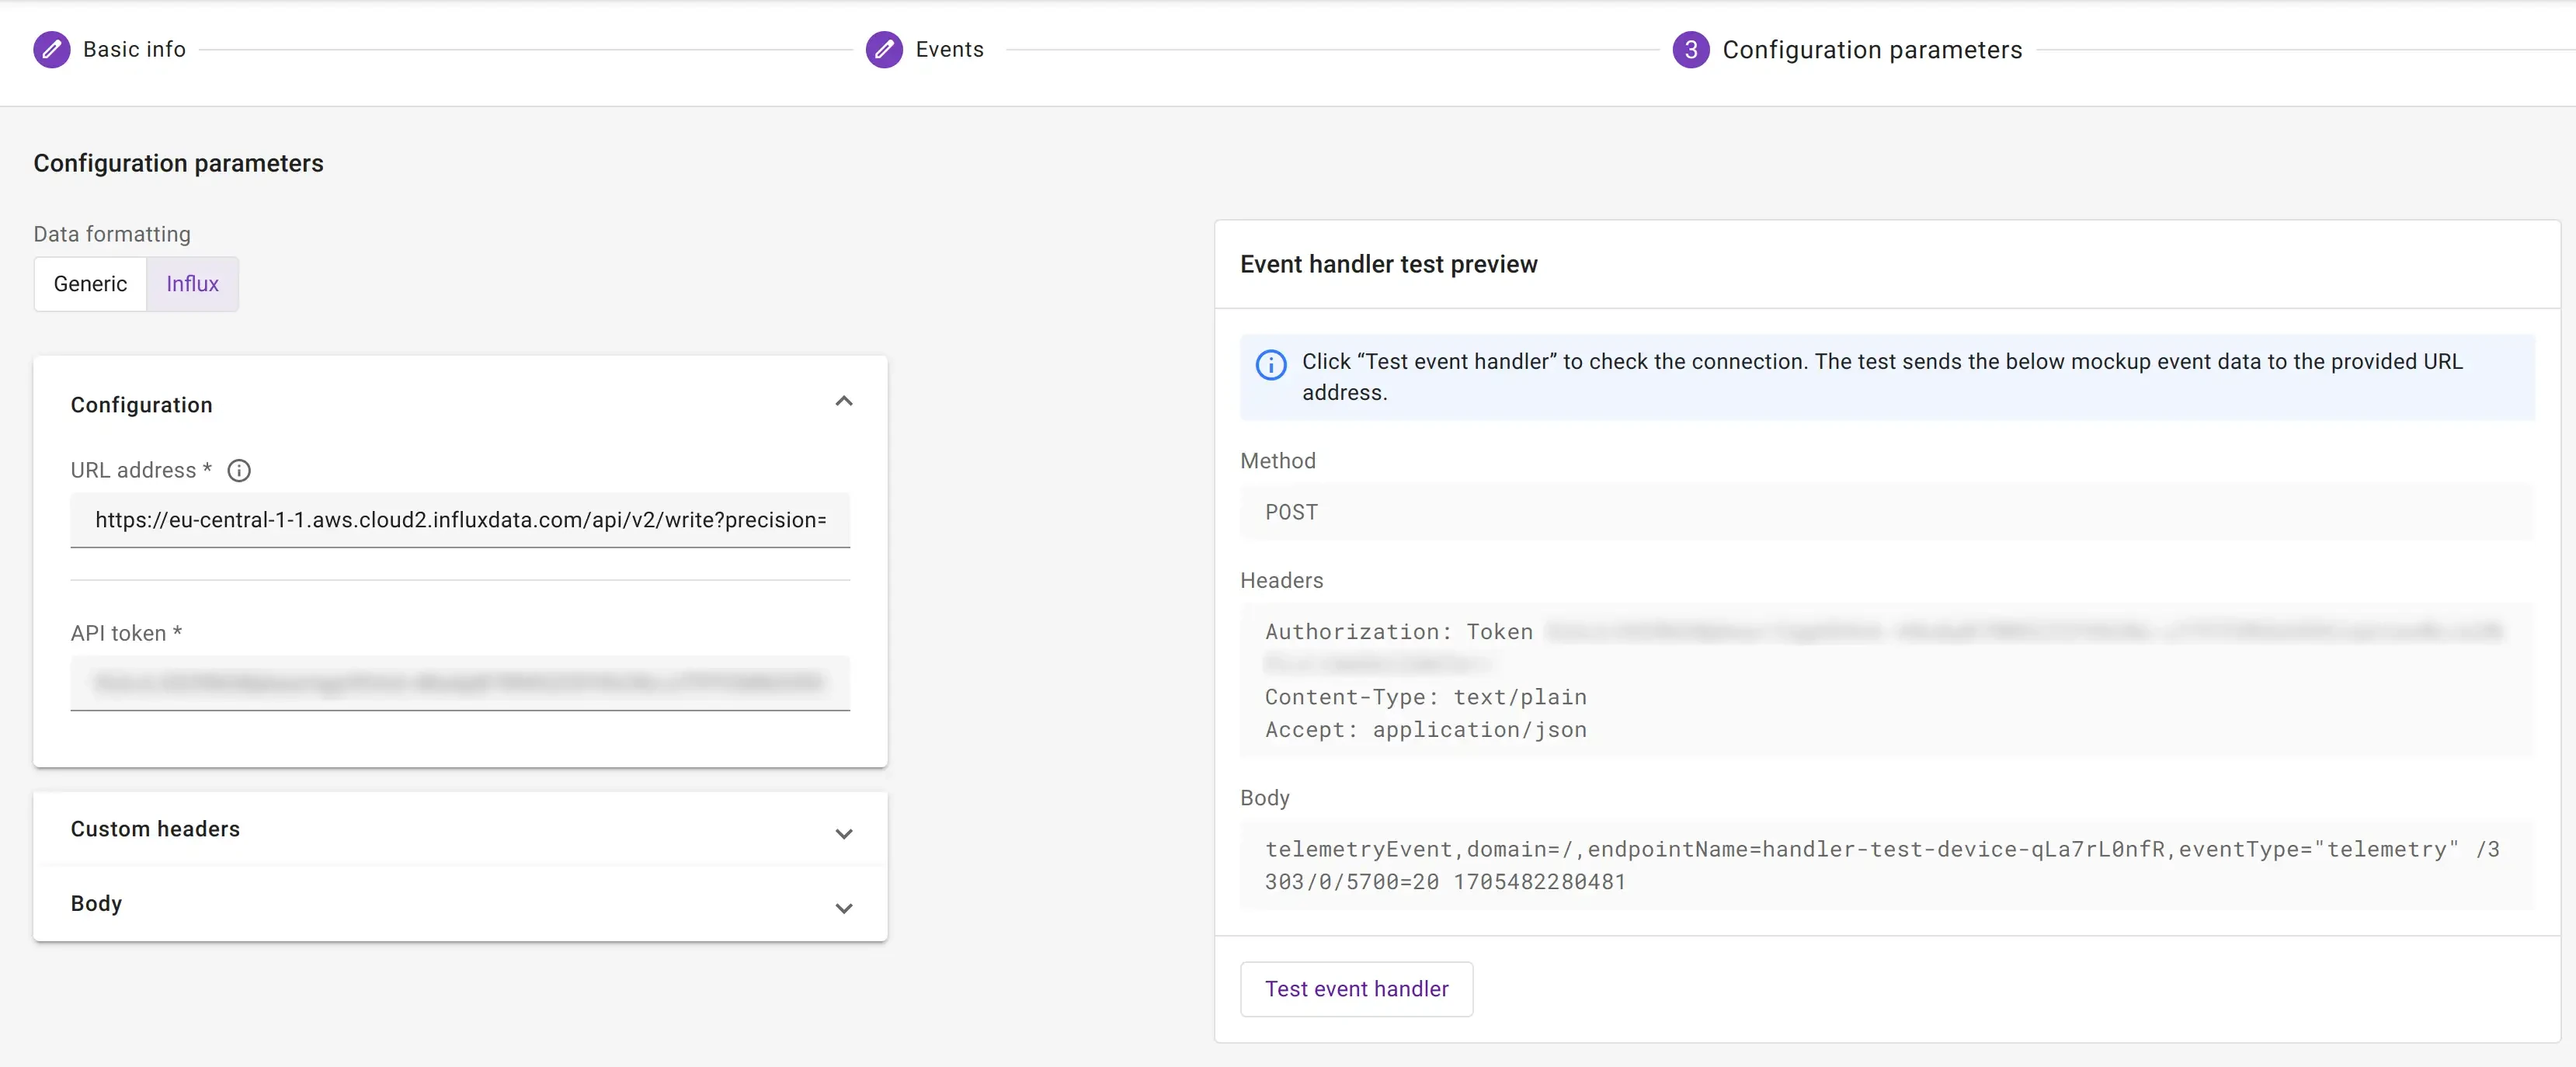Collapse the Configuration section chevron

pyautogui.click(x=844, y=401)
